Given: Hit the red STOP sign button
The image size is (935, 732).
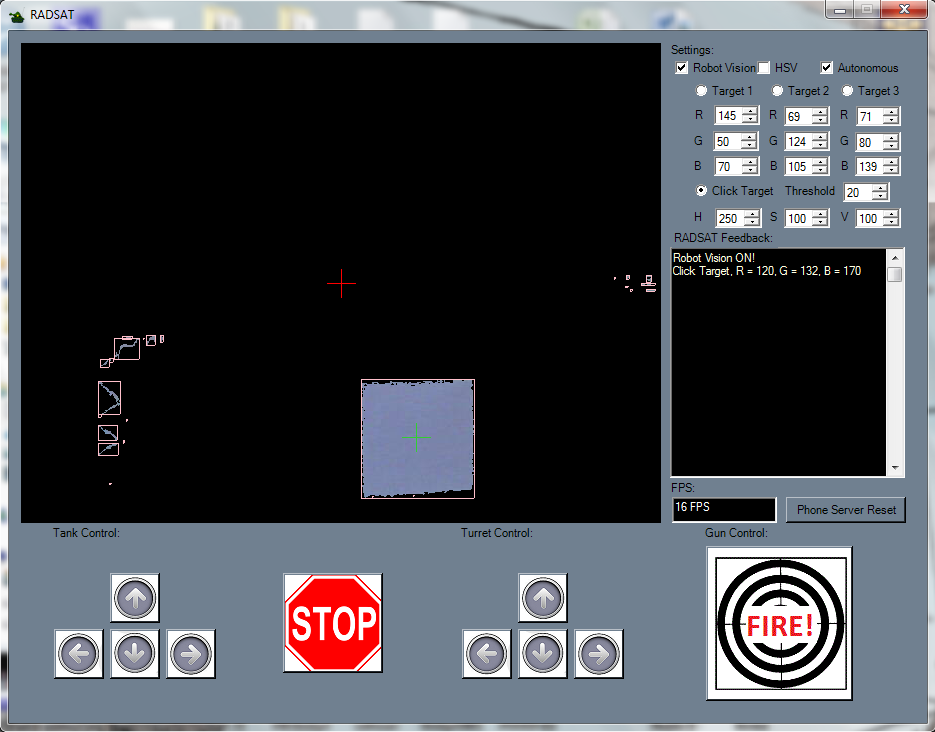Looking at the screenshot, I should [x=333, y=623].
